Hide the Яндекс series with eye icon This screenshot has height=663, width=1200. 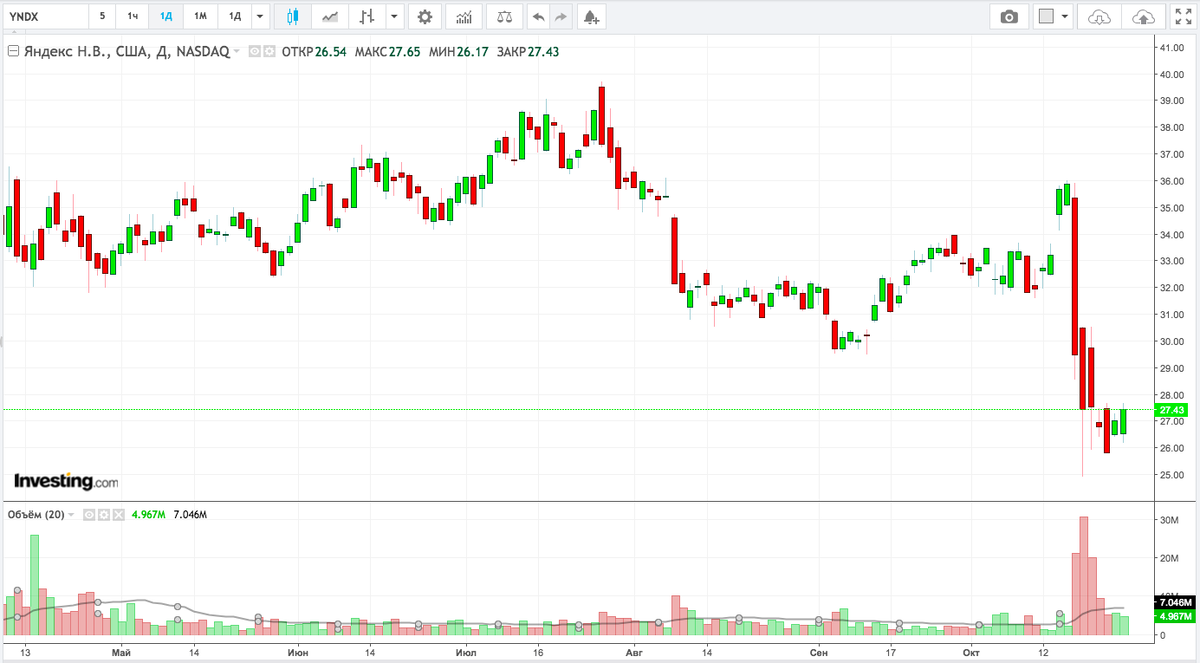(x=255, y=50)
